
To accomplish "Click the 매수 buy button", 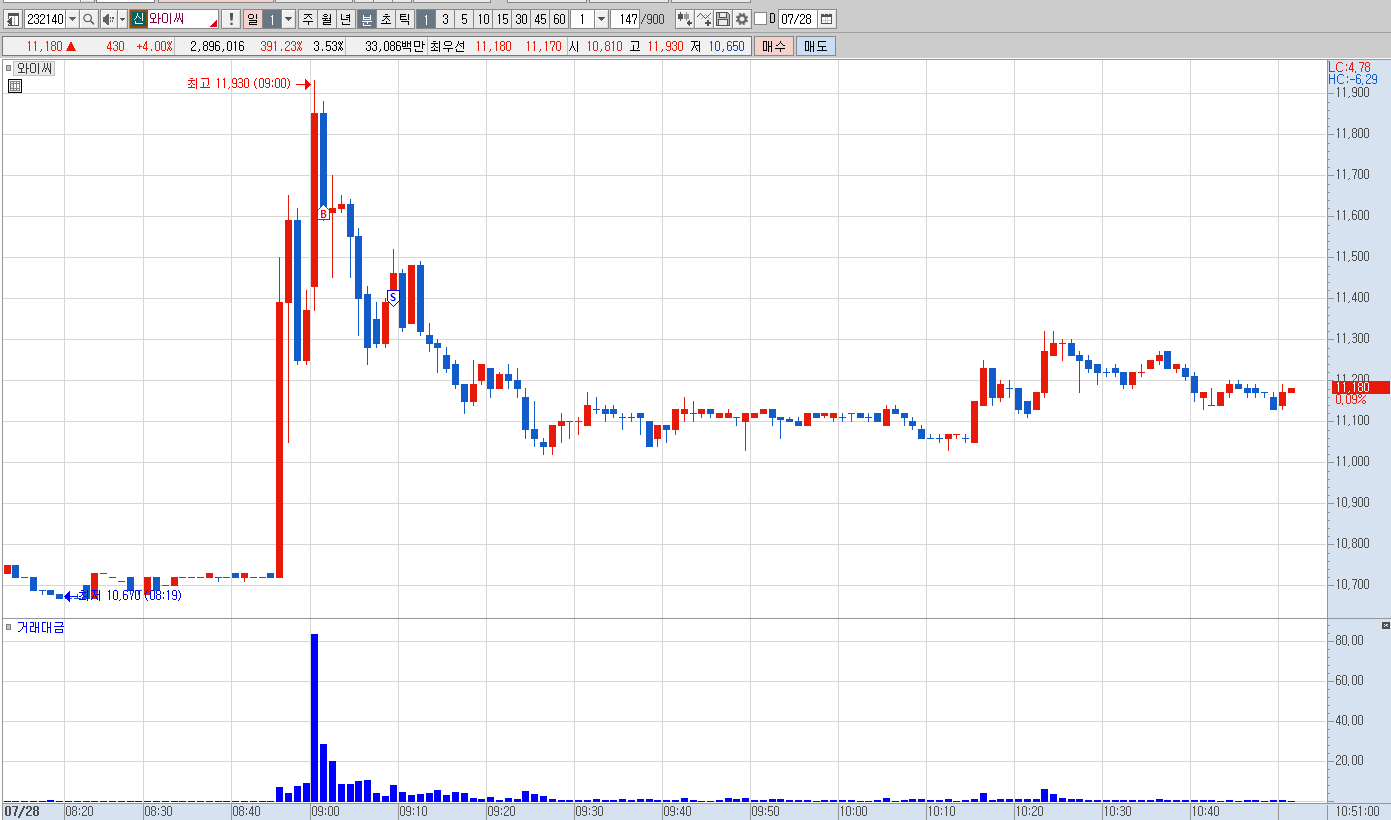I will coord(773,46).
